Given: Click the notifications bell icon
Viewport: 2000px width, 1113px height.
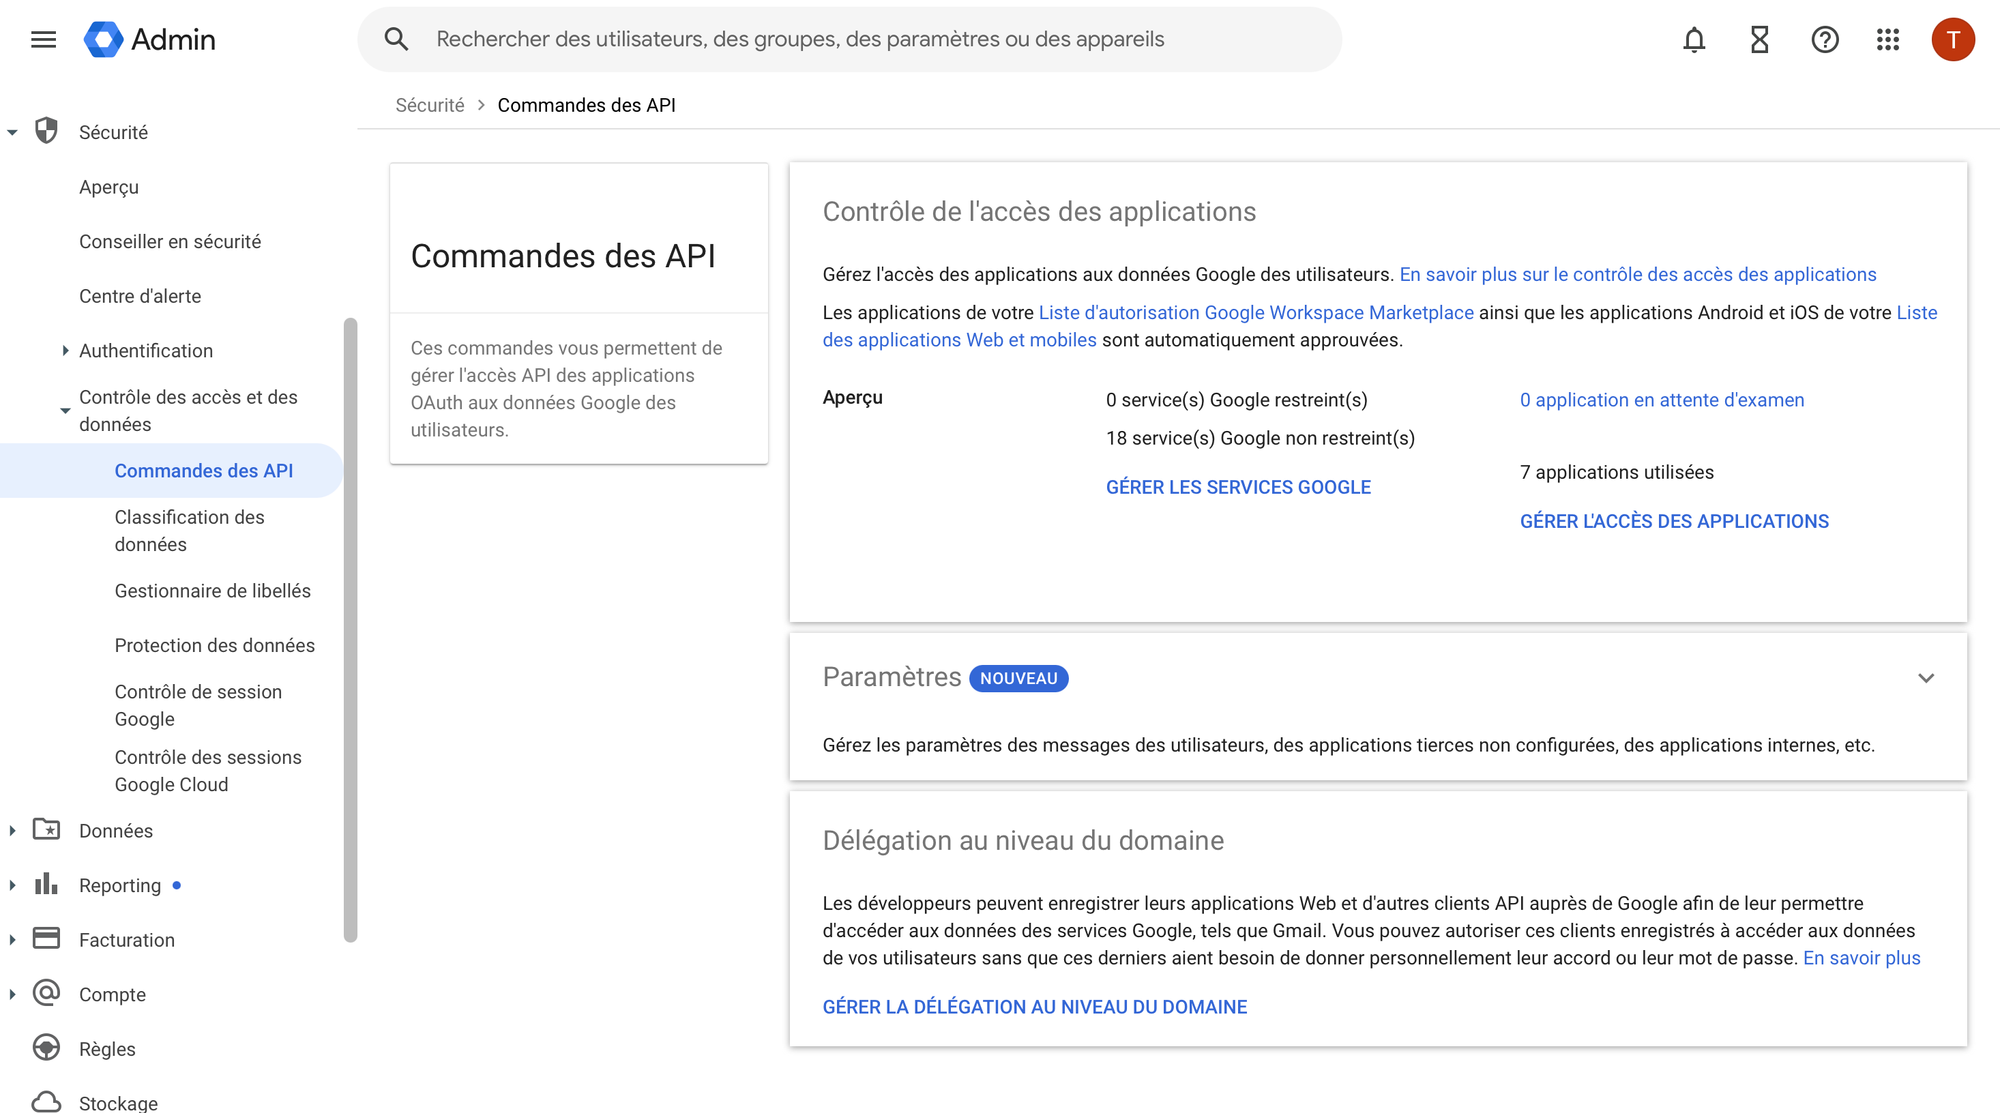Looking at the screenshot, I should [1694, 39].
